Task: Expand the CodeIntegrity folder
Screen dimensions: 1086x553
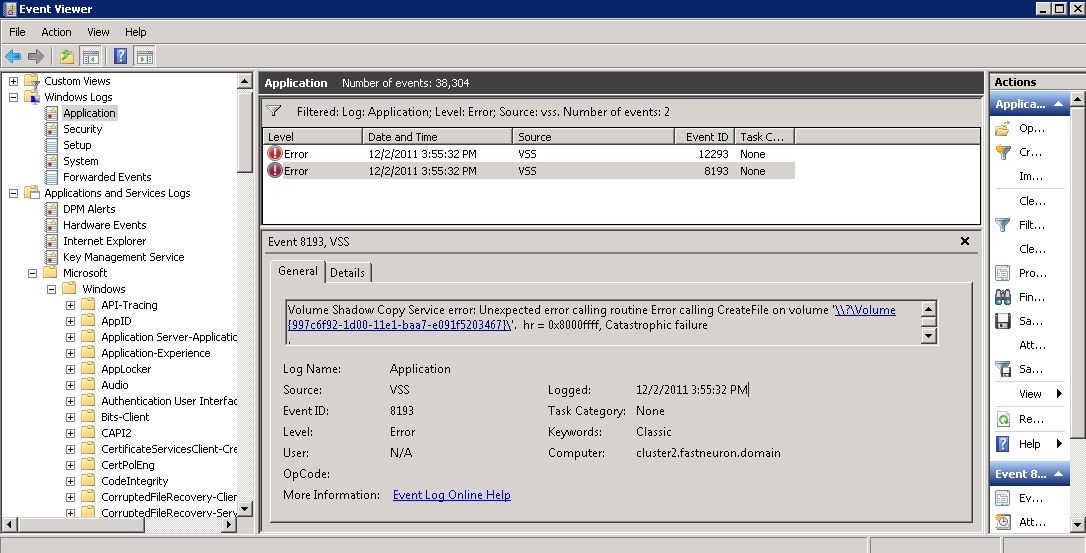Action: pos(70,481)
